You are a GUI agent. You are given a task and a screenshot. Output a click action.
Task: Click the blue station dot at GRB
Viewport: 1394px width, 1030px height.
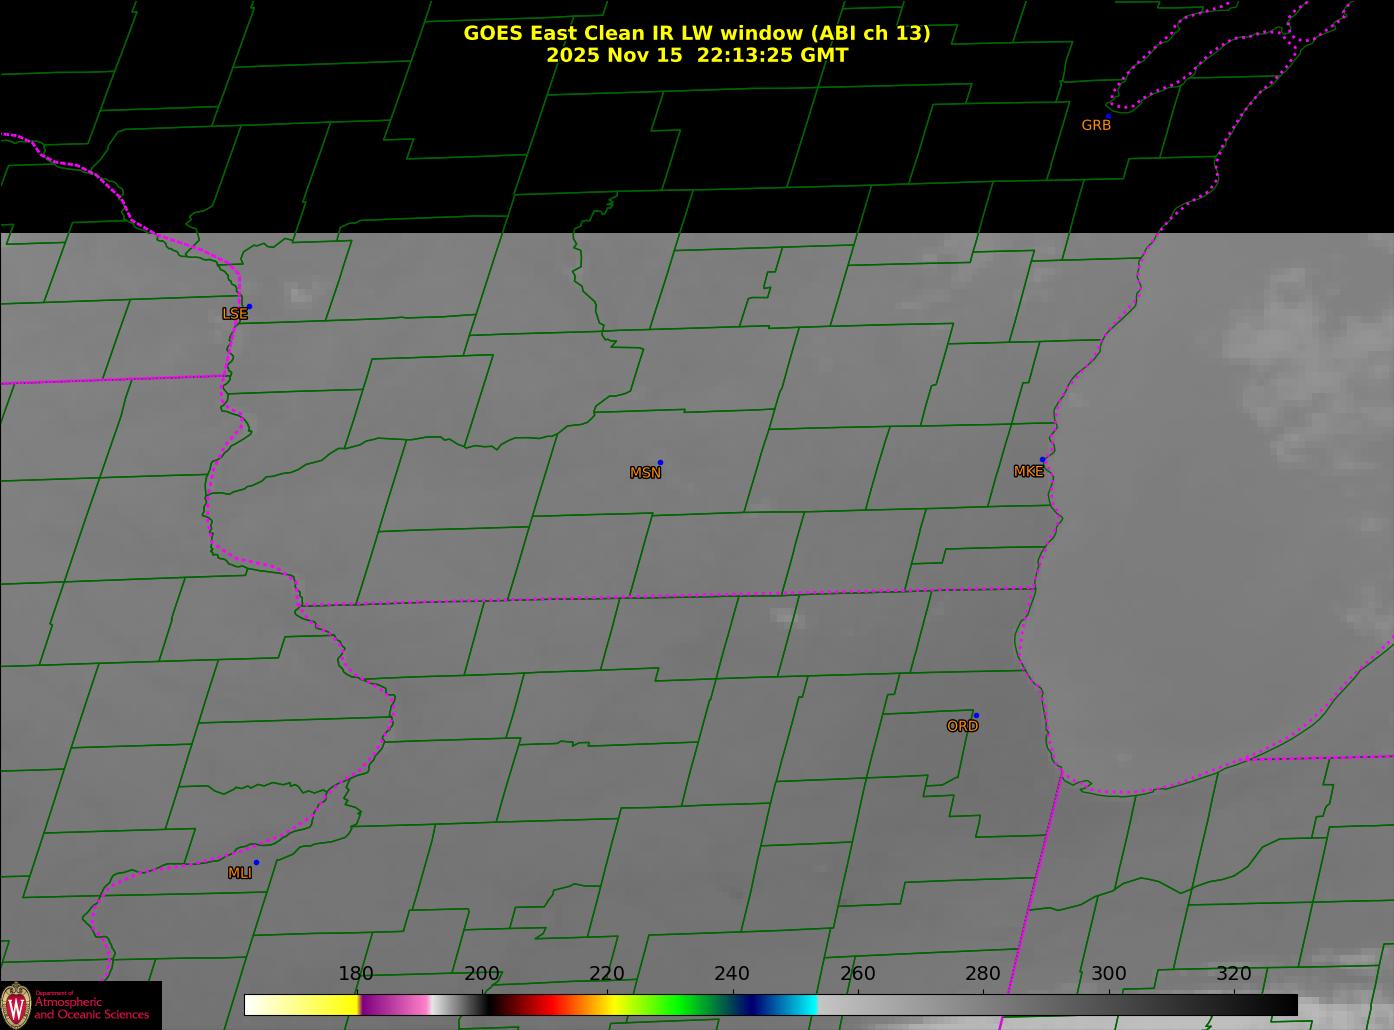click(x=1108, y=117)
